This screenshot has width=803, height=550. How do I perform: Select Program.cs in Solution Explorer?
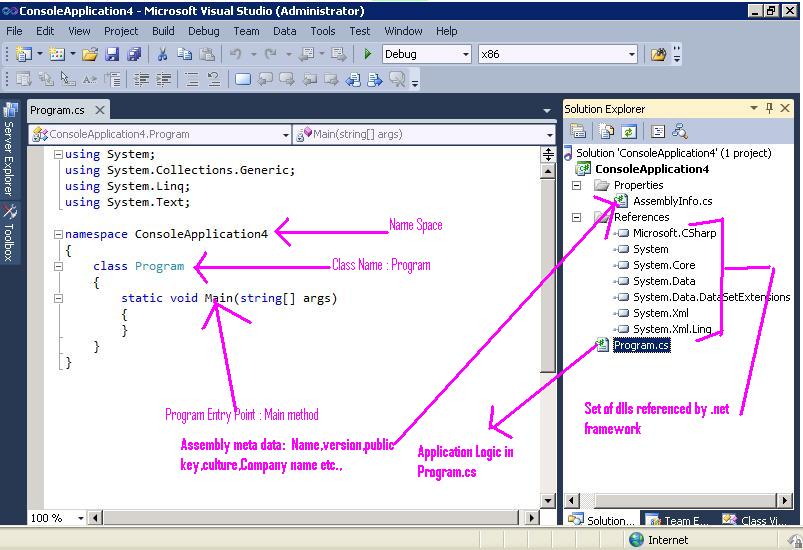click(x=641, y=346)
